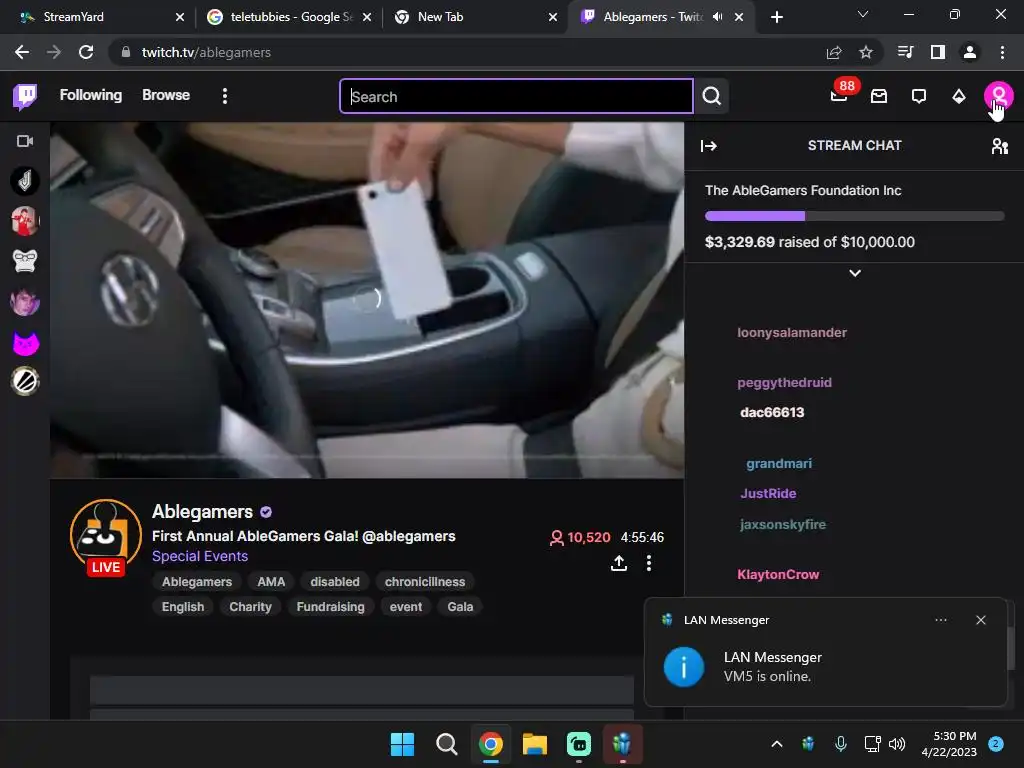Select the English tag
Image resolution: width=1024 pixels, height=768 pixels.
coord(183,607)
